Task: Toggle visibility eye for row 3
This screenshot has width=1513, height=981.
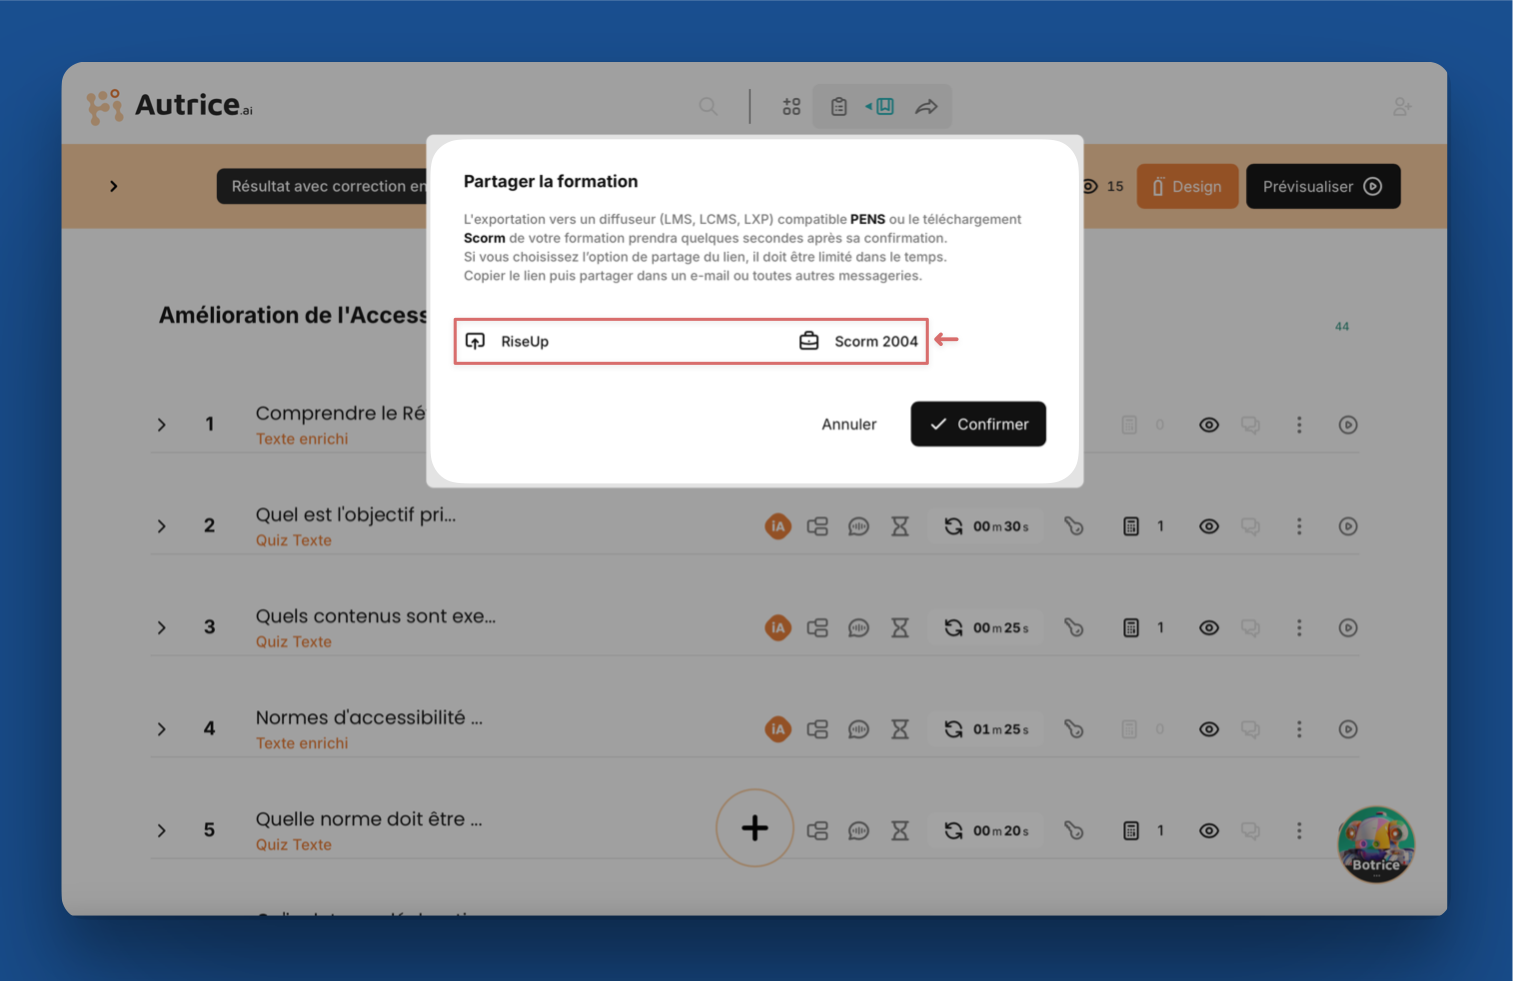Action: (1209, 628)
